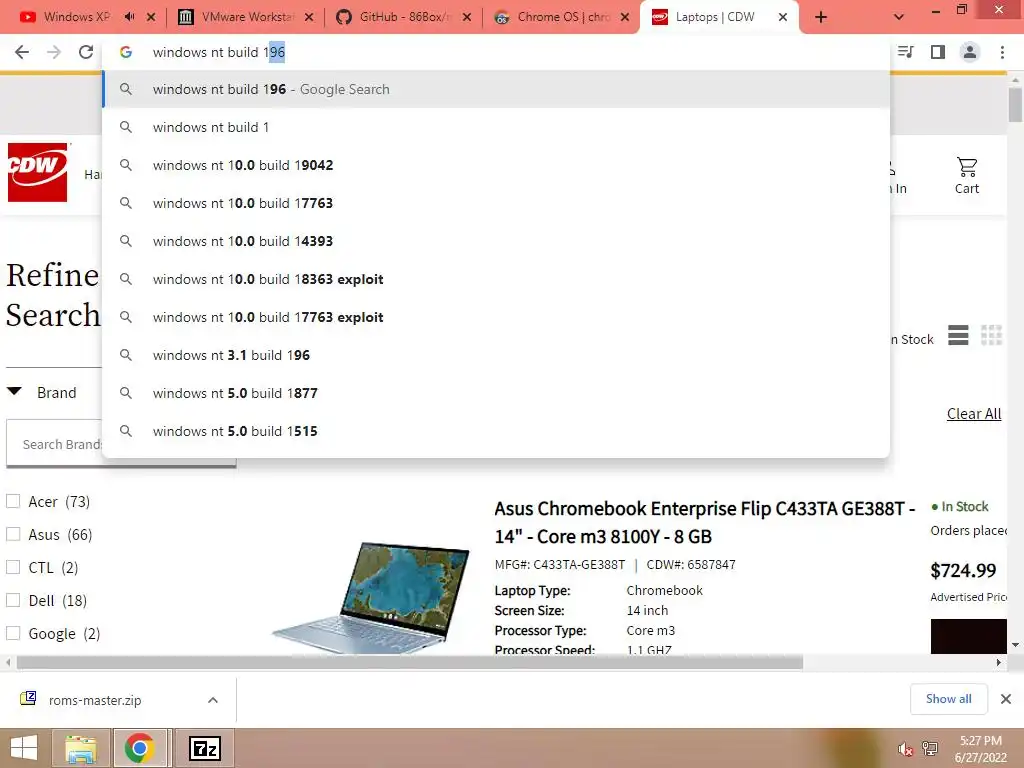The image size is (1024, 768).
Task: Close the Chrome OS tab
Action: tap(625, 18)
